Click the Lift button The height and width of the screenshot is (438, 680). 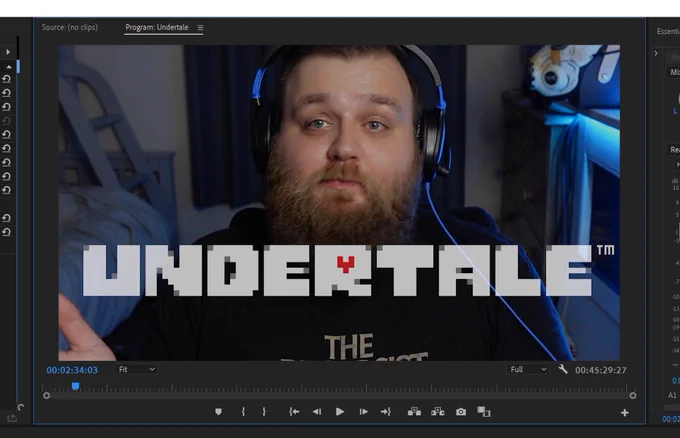click(x=414, y=412)
